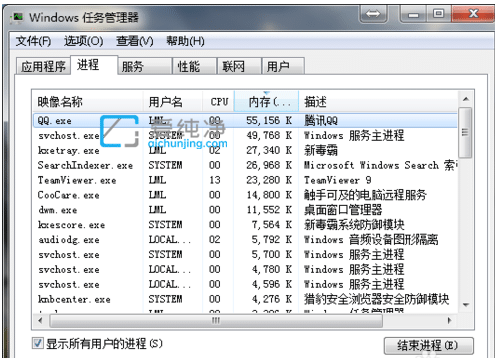Open the 文件(F) menu

[x=33, y=41]
